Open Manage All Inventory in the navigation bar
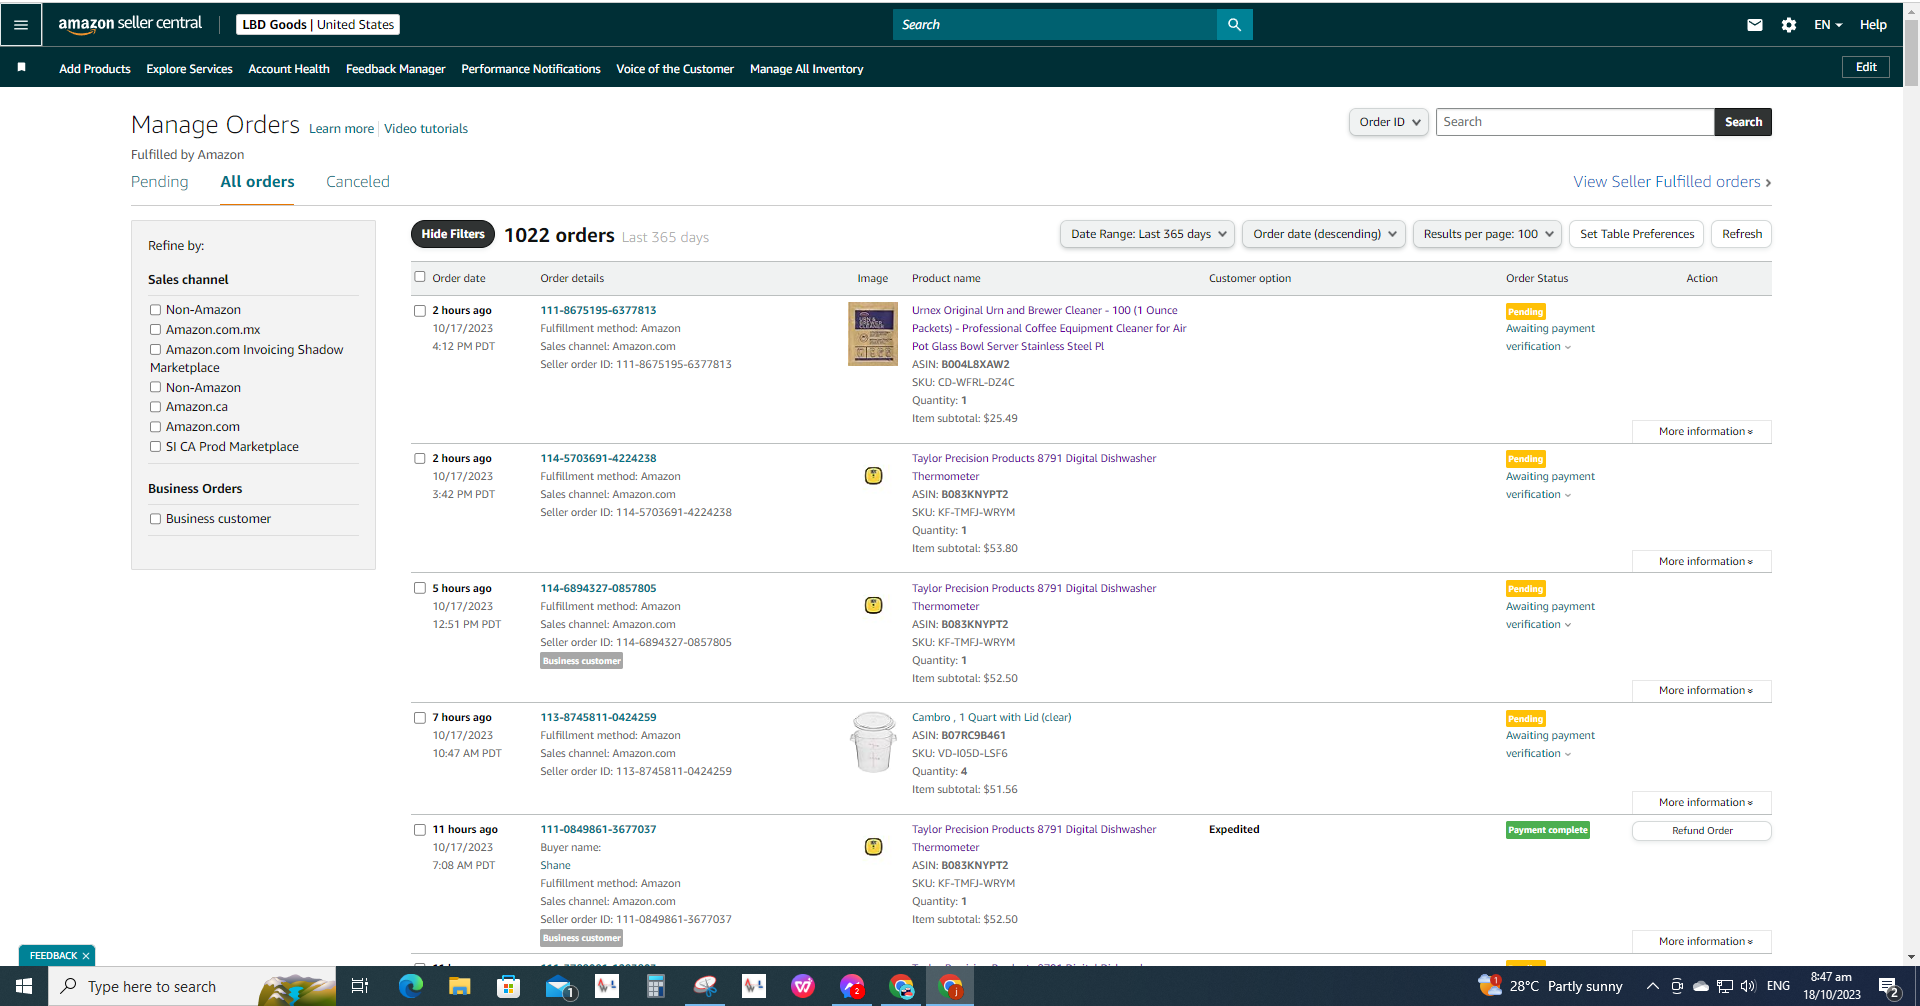Screen dimensions: 1920x1006 tap(807, 69)
